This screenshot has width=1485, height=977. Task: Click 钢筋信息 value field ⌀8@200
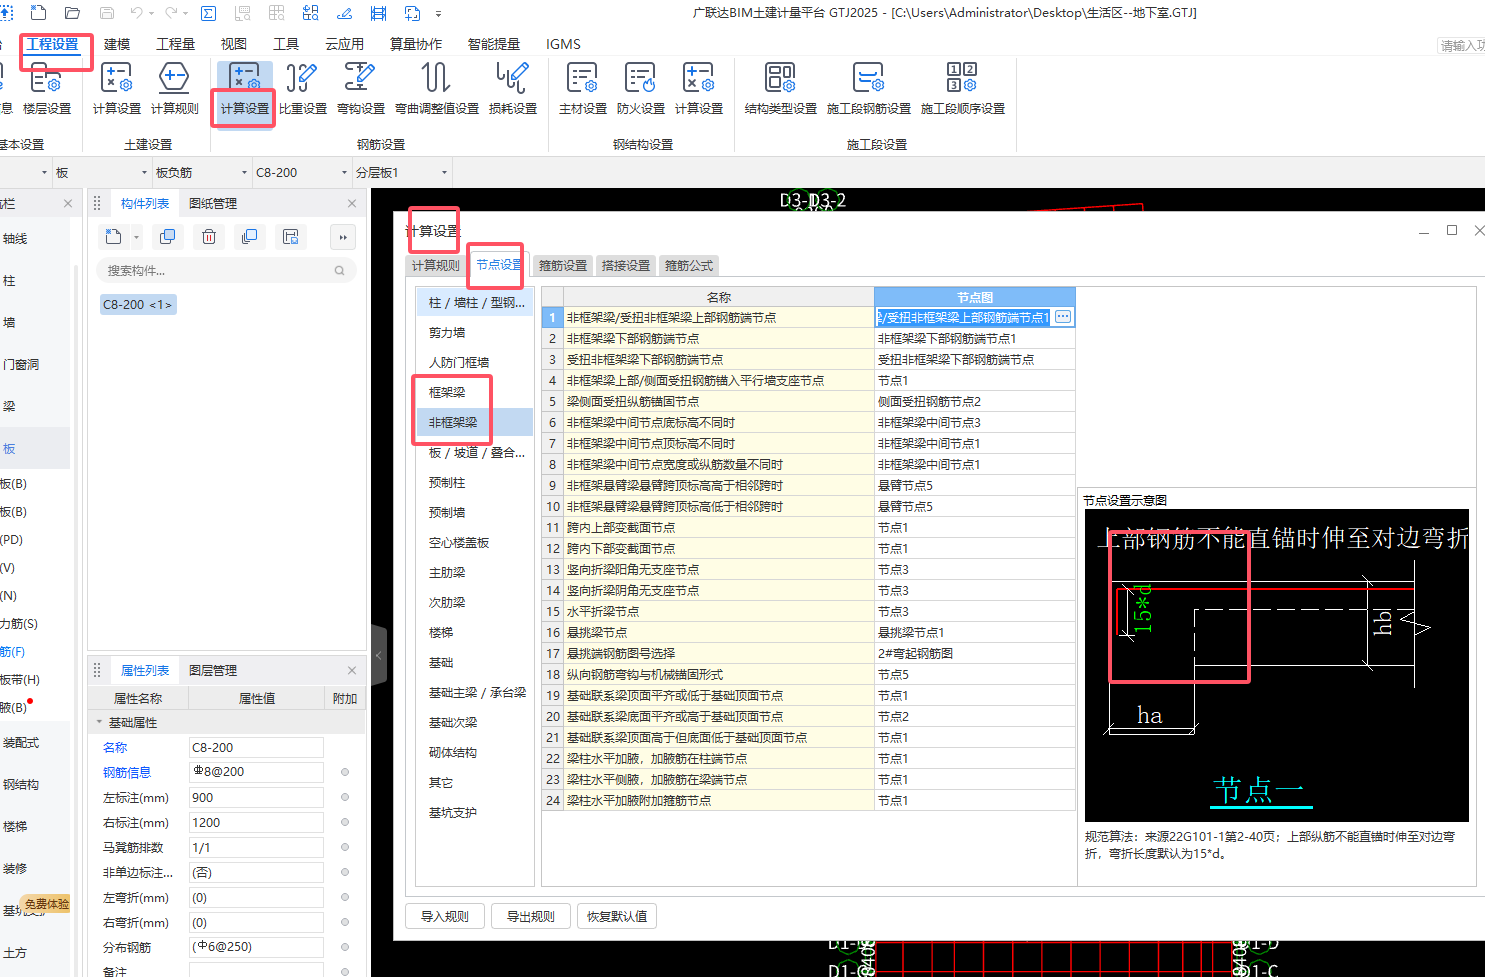point(256,772)
